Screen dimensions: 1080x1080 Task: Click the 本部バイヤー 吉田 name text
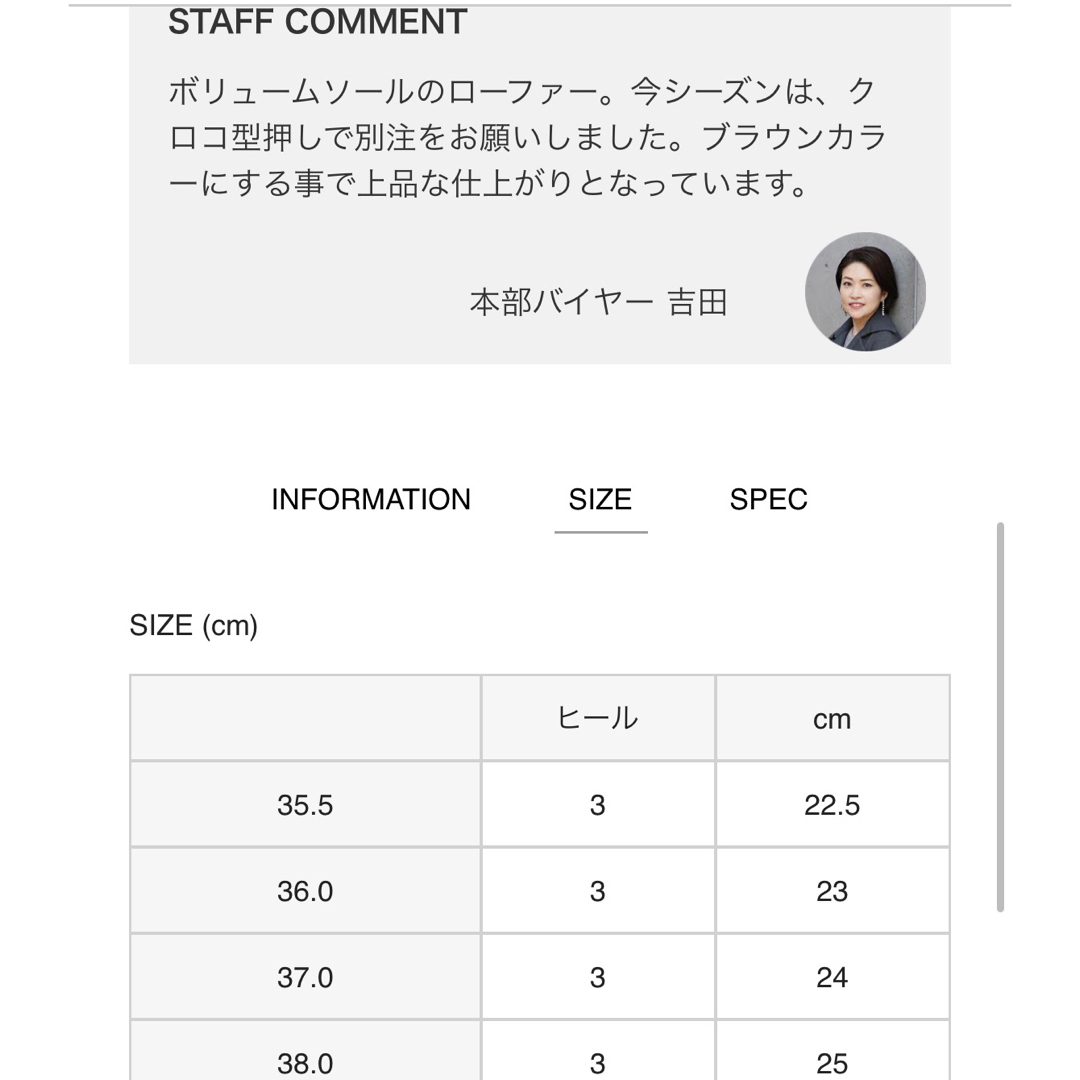598,302
